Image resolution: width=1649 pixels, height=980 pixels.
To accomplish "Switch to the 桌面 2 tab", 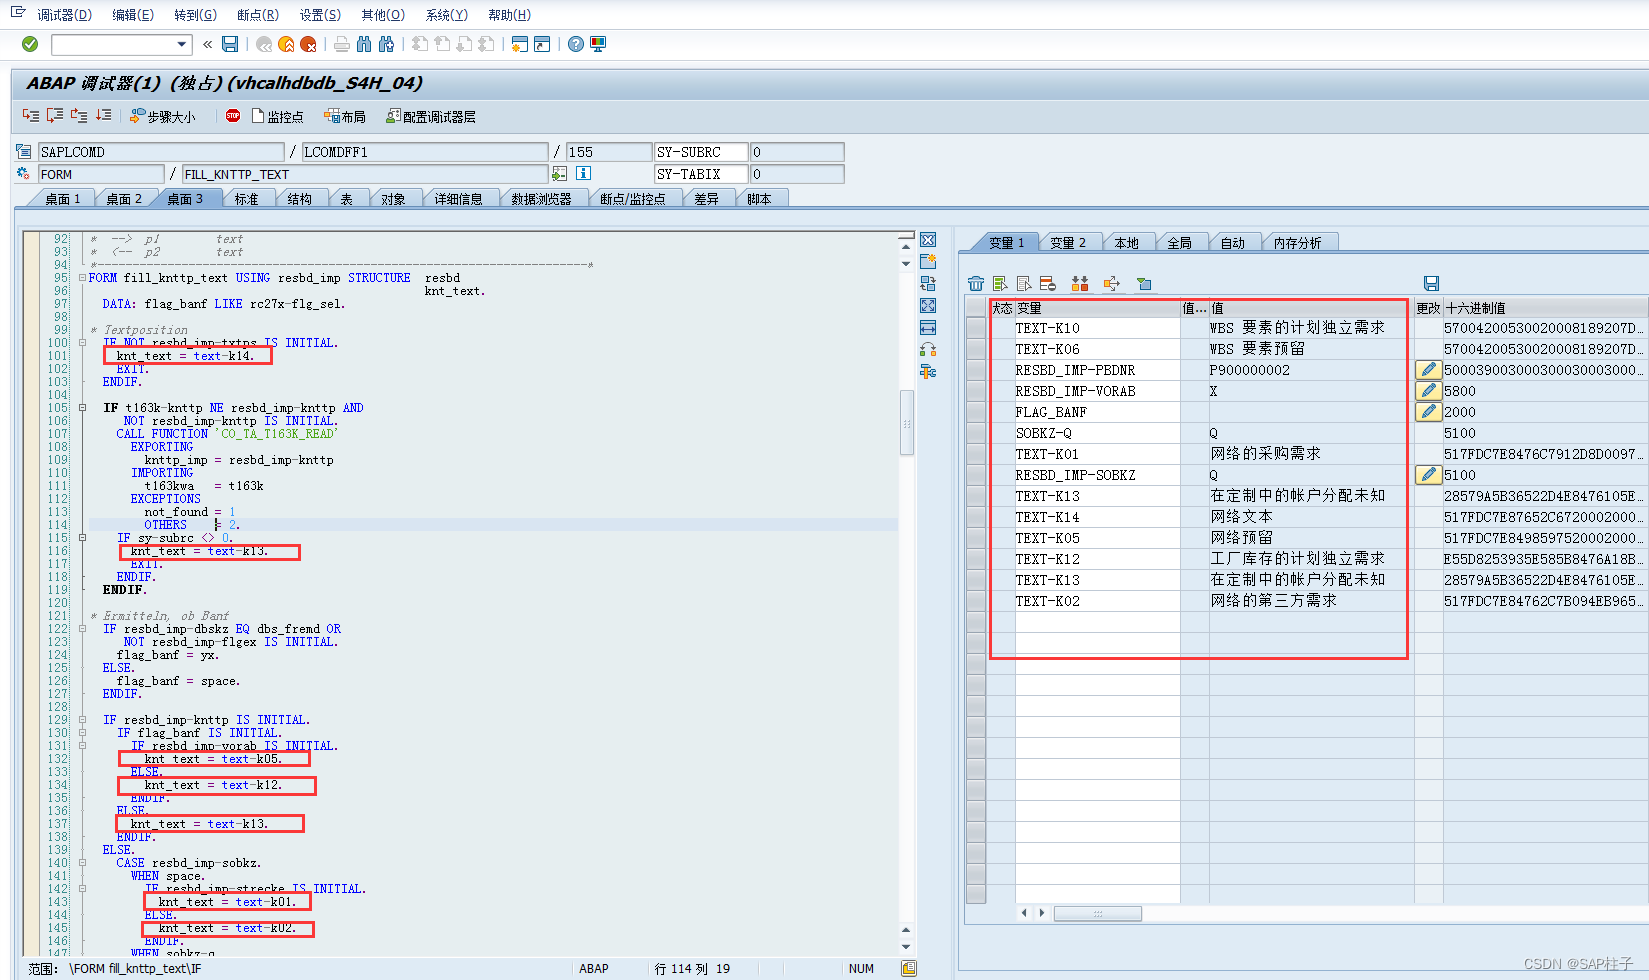I will click(x=123, y=199).
